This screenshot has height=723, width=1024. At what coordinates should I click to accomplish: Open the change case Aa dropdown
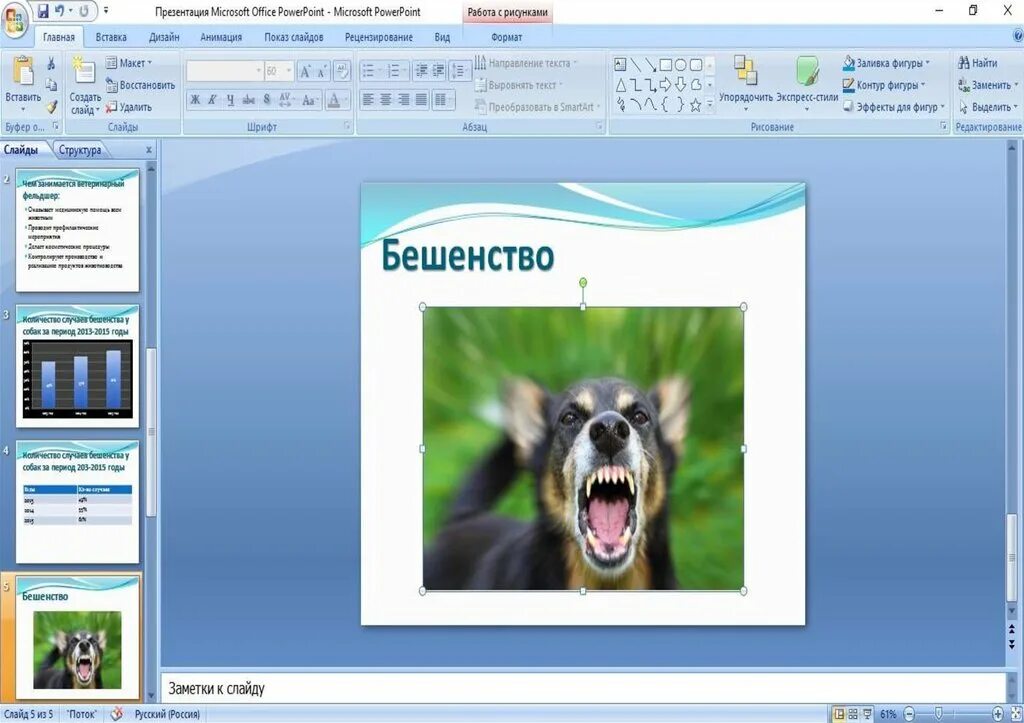(x=310, y=100)
